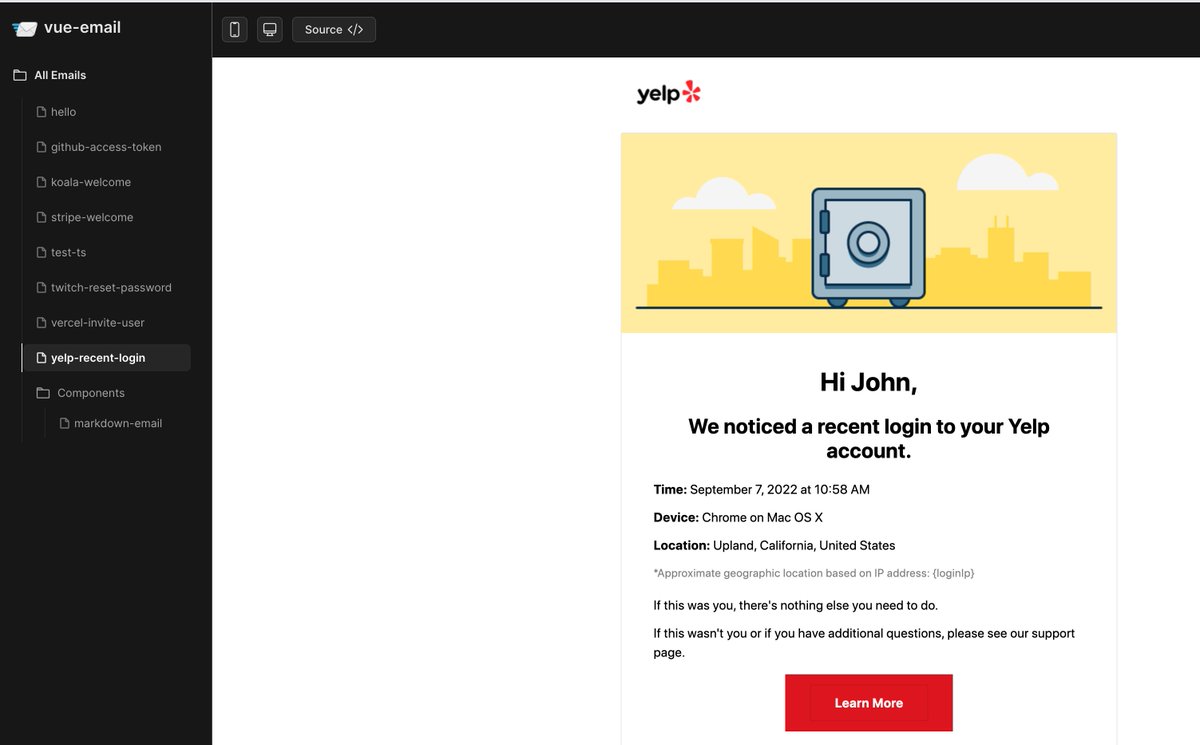The width and height of the screenshot is (1200, 745).
Task: Switch to mobile preview icon
Action: (235, 29)
